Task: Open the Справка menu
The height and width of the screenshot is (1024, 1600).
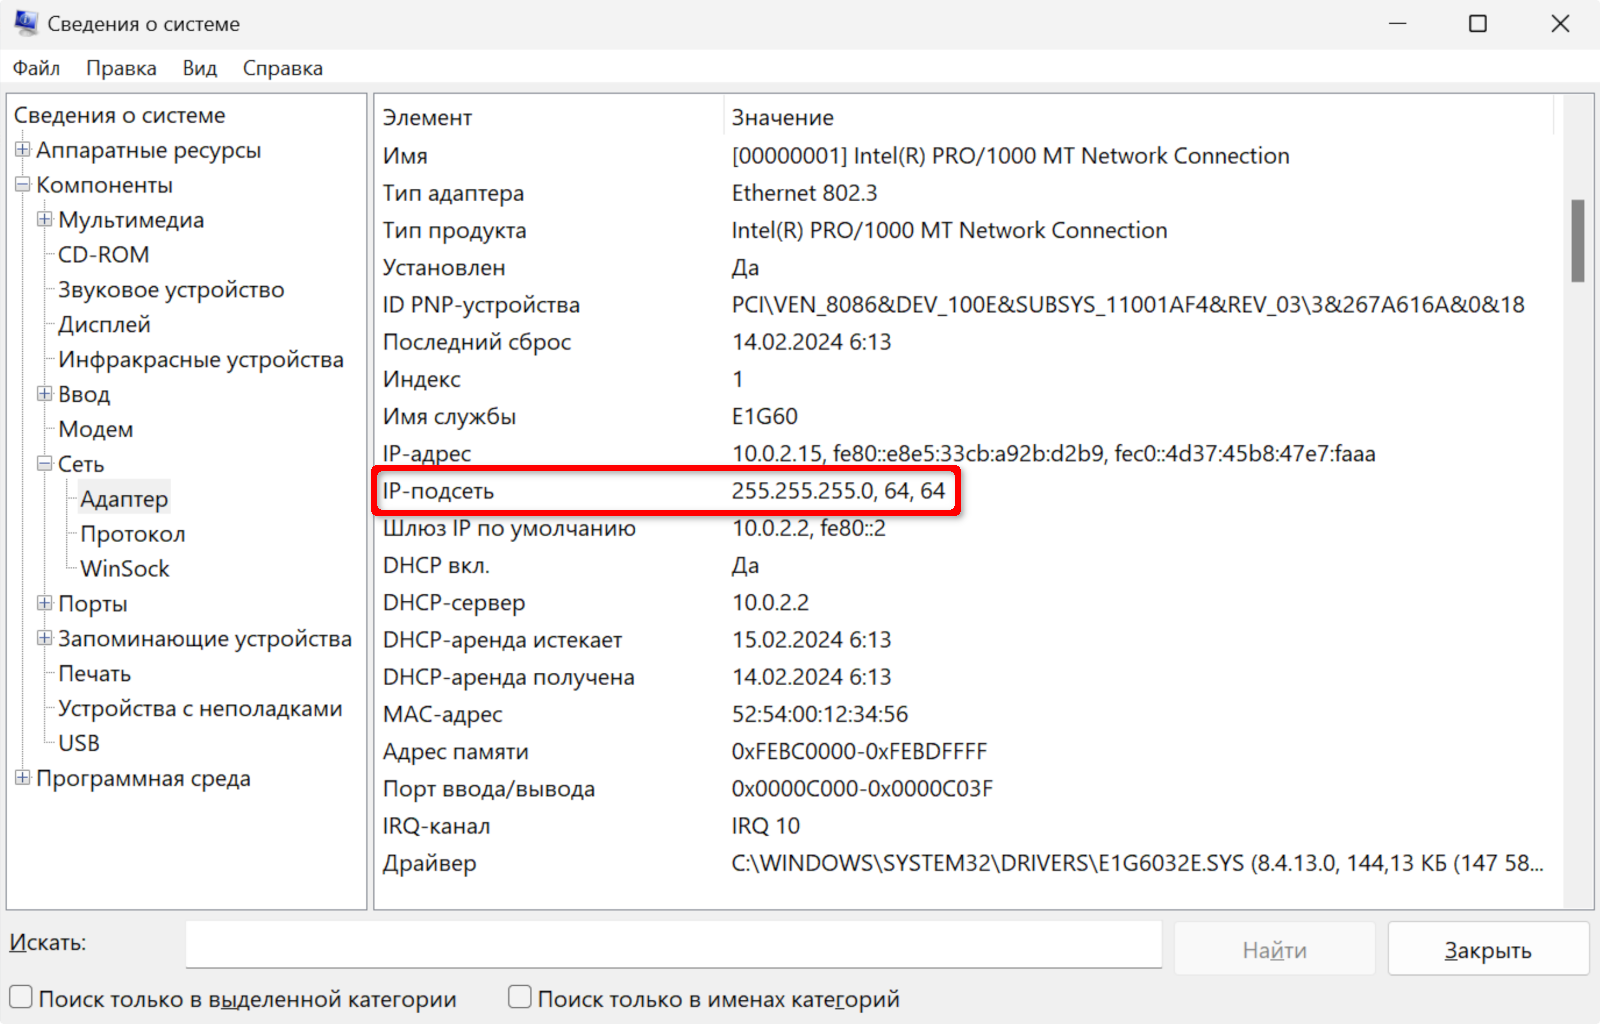Action: tap(283, 68)
